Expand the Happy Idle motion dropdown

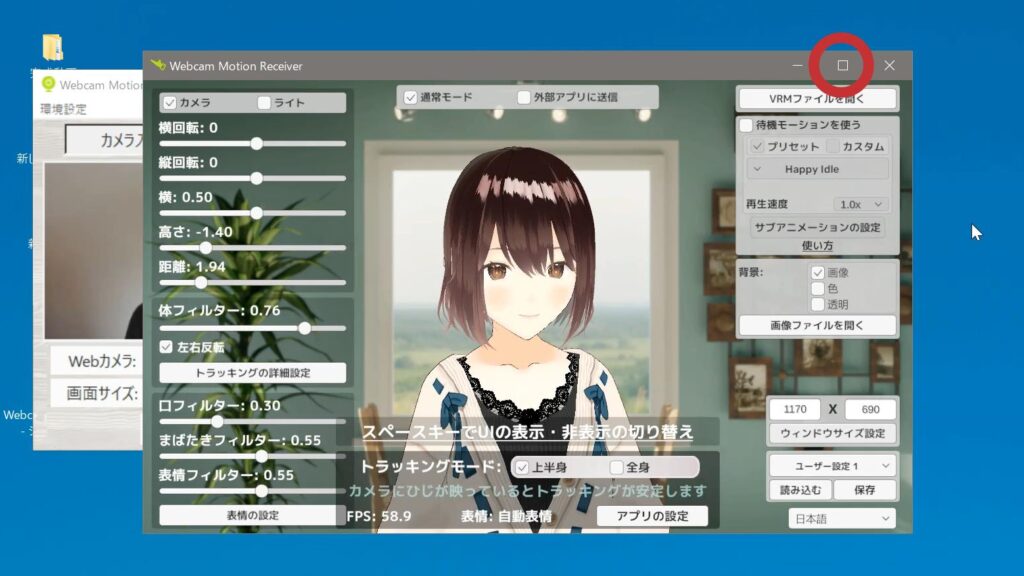pos(818,169)
